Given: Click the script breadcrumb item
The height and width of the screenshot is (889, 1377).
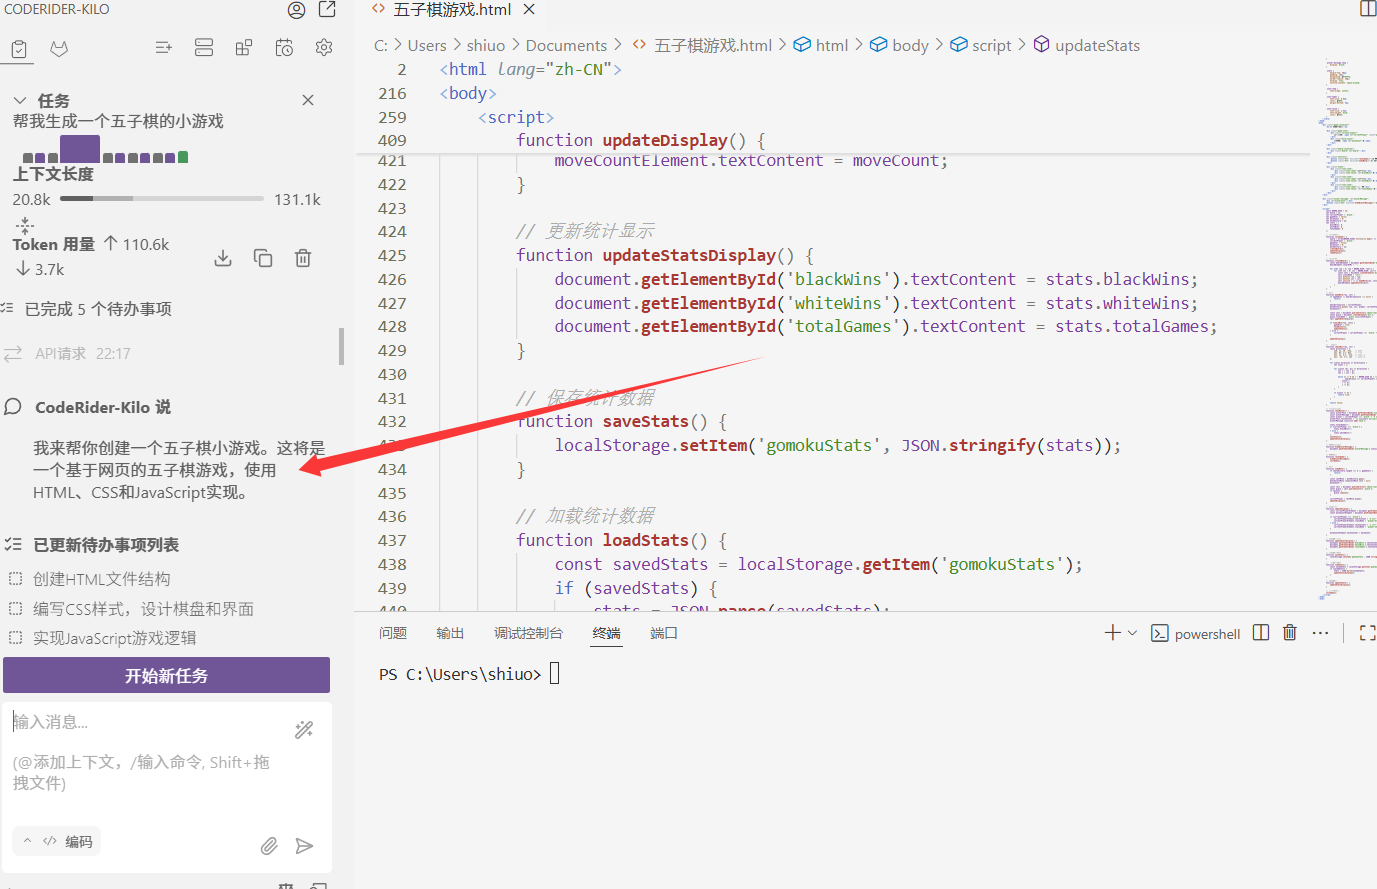Looking at the screenshot, I should [980, 46].
